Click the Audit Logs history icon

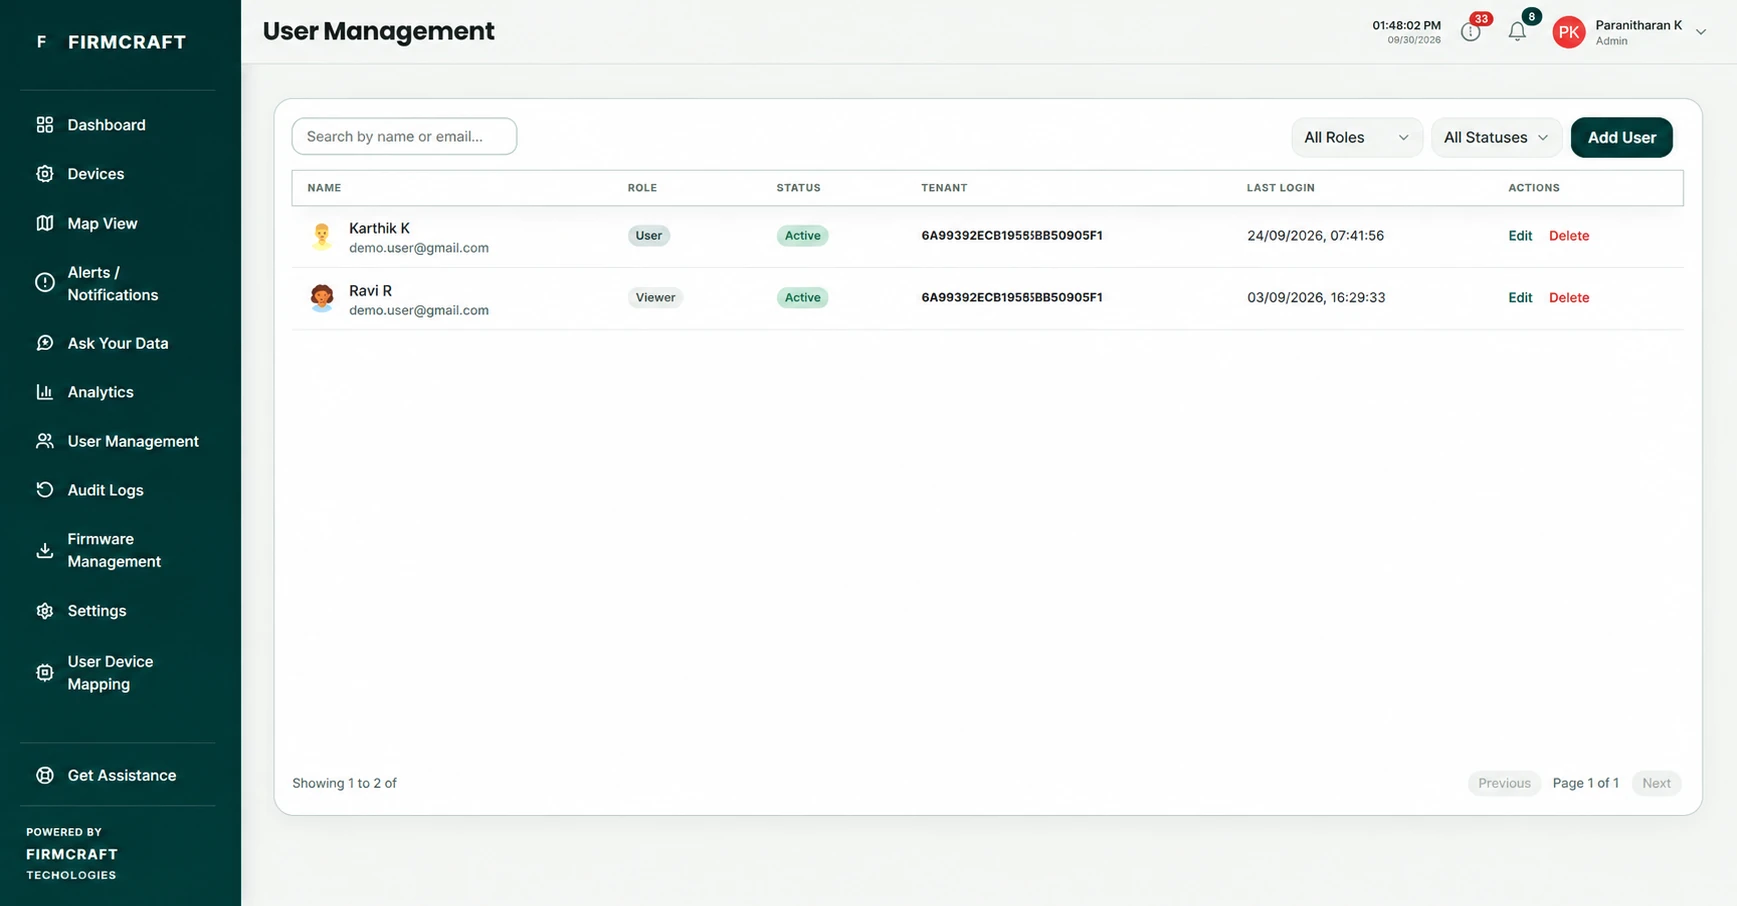coord(45,490)
